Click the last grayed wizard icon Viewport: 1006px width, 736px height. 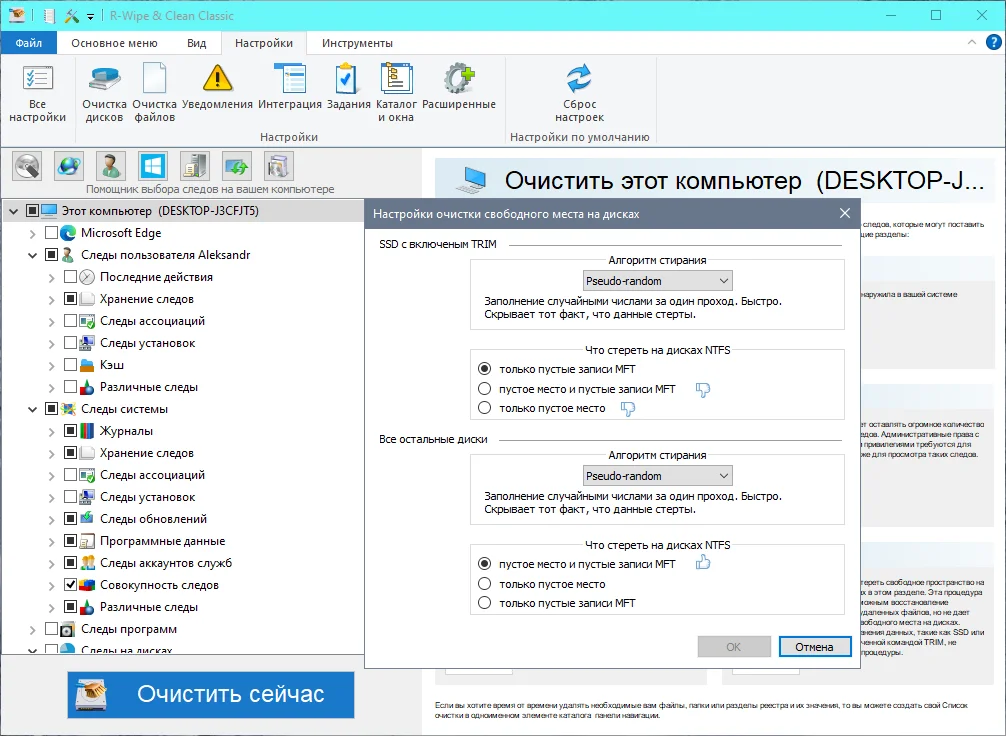[x=278, y=166]
